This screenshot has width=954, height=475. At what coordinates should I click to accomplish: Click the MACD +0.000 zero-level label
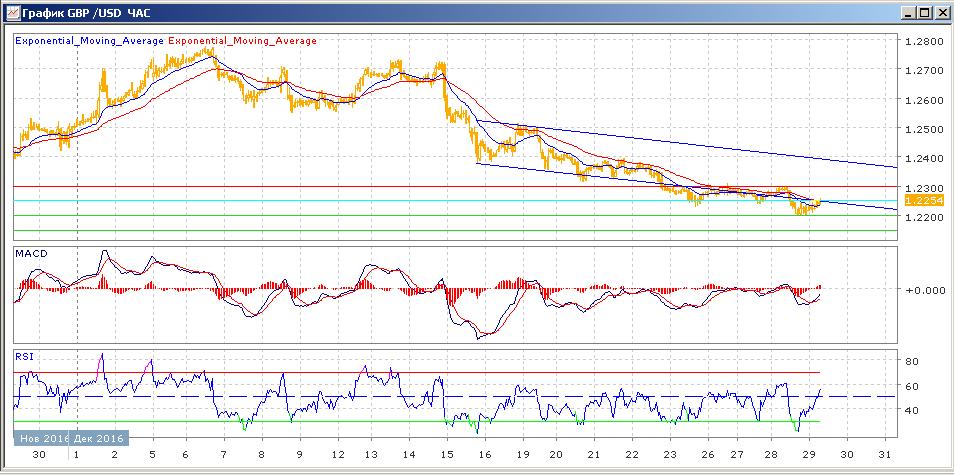tap(921, 290)
